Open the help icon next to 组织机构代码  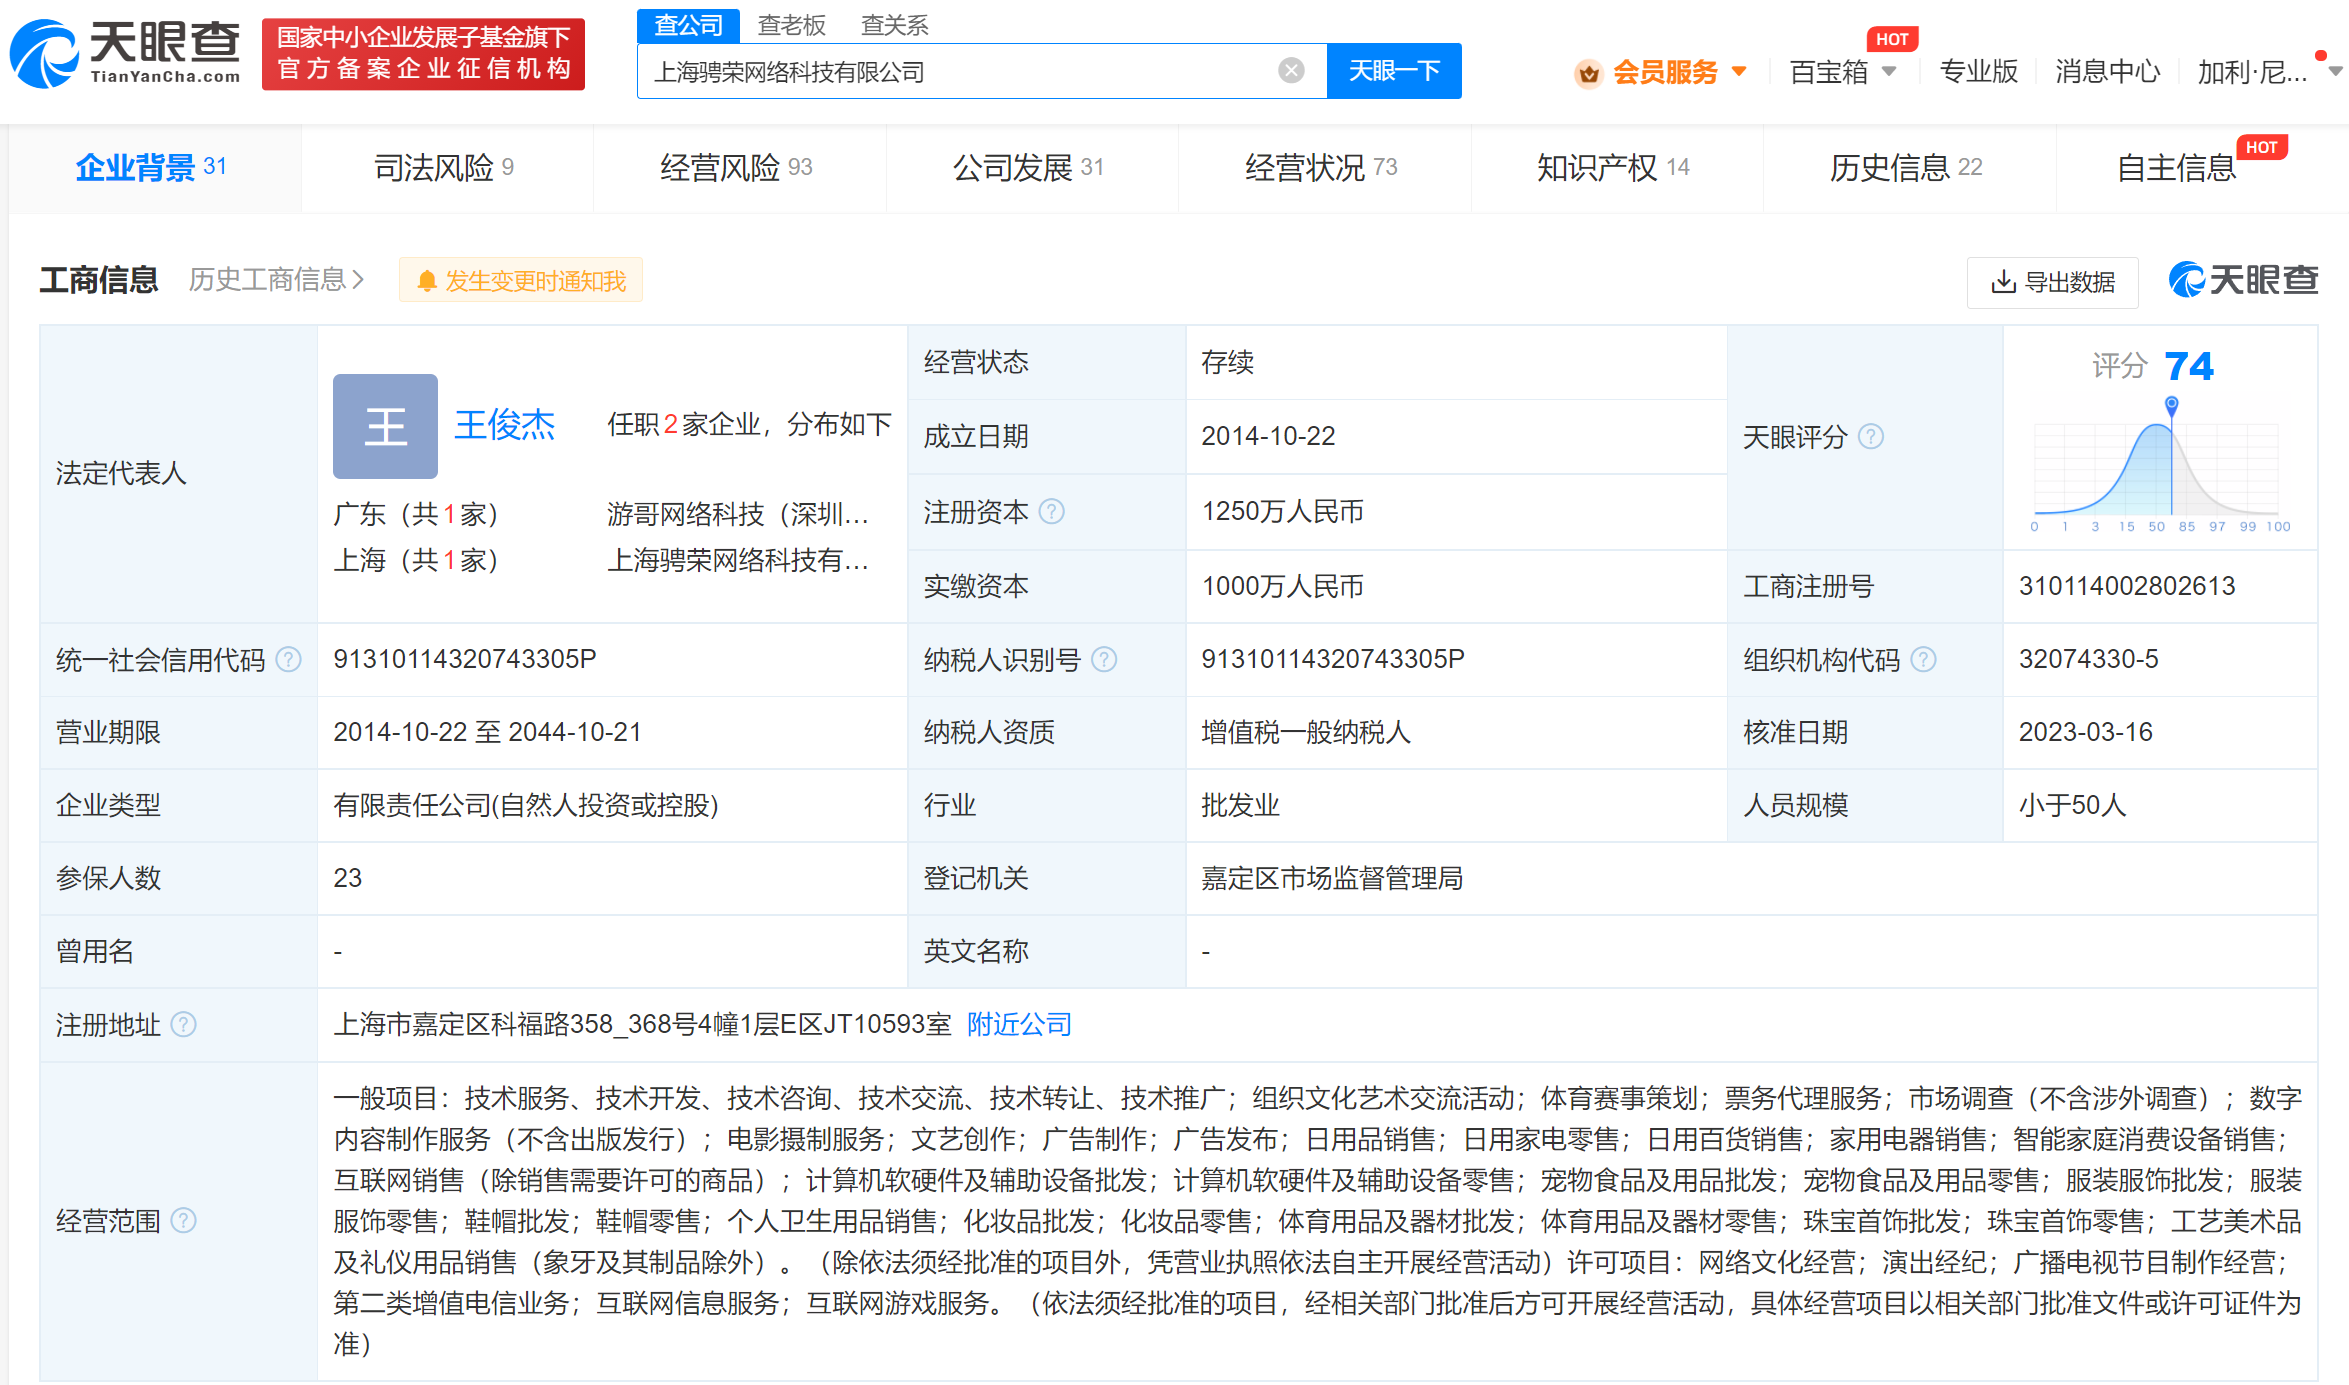pyautogui.click(x=1923, y=660)
